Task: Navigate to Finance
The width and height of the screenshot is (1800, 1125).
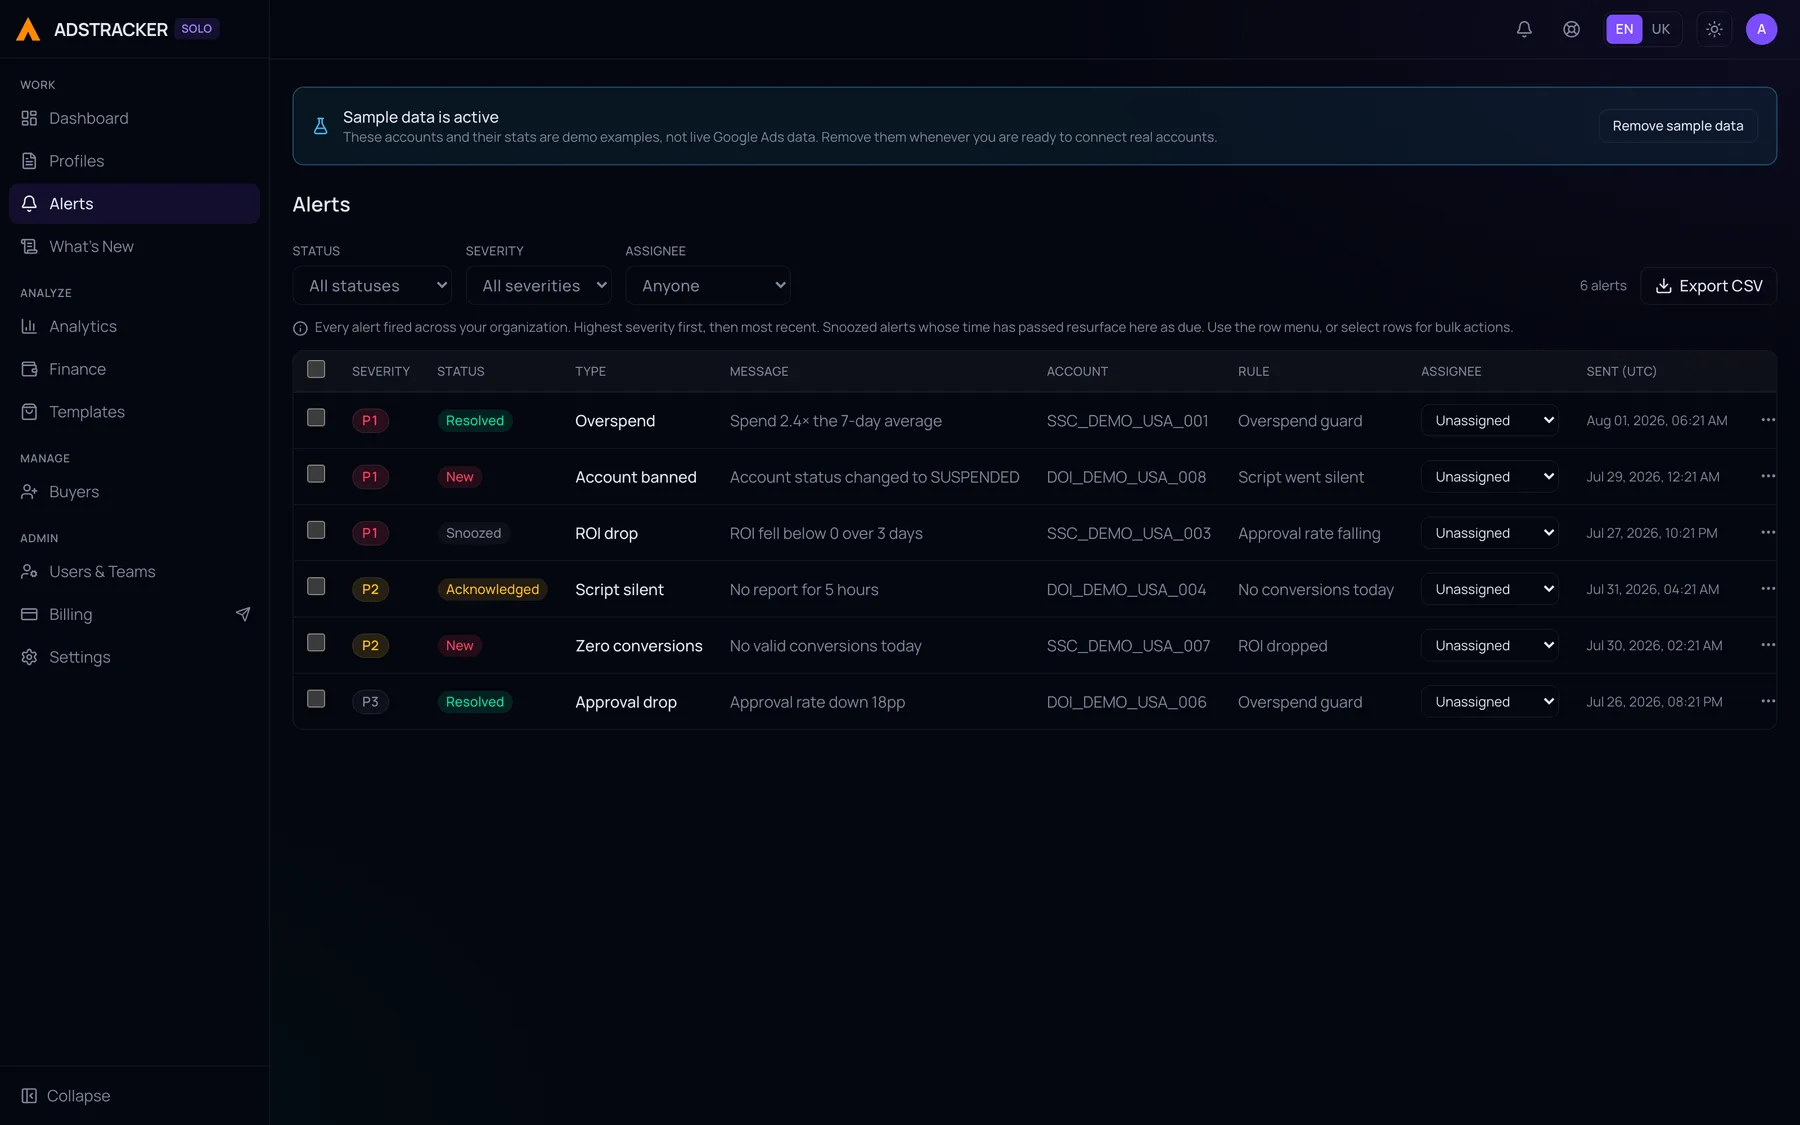Action: 134,369
